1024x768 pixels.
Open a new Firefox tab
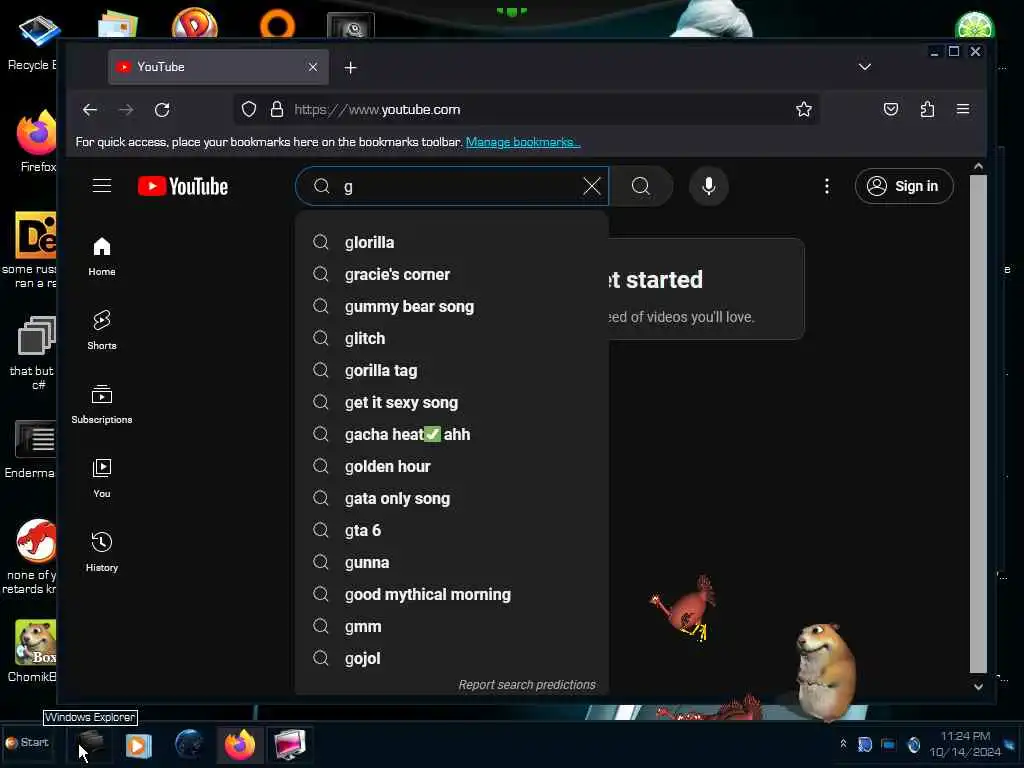point(351,67)
